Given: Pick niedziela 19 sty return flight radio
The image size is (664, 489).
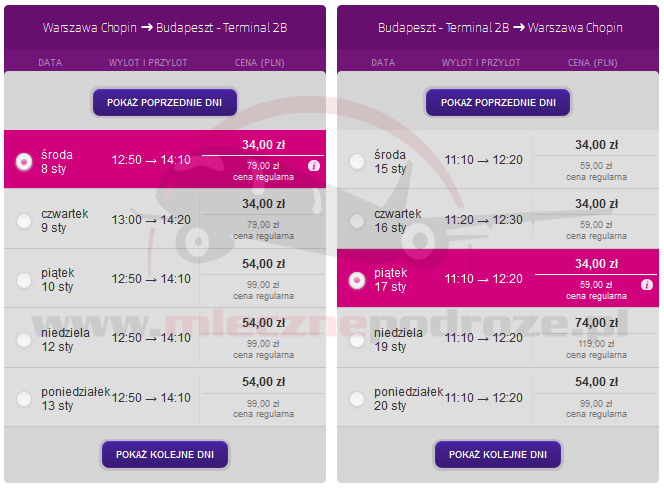Looking at the screenshot, I should [x=357, y=339].
